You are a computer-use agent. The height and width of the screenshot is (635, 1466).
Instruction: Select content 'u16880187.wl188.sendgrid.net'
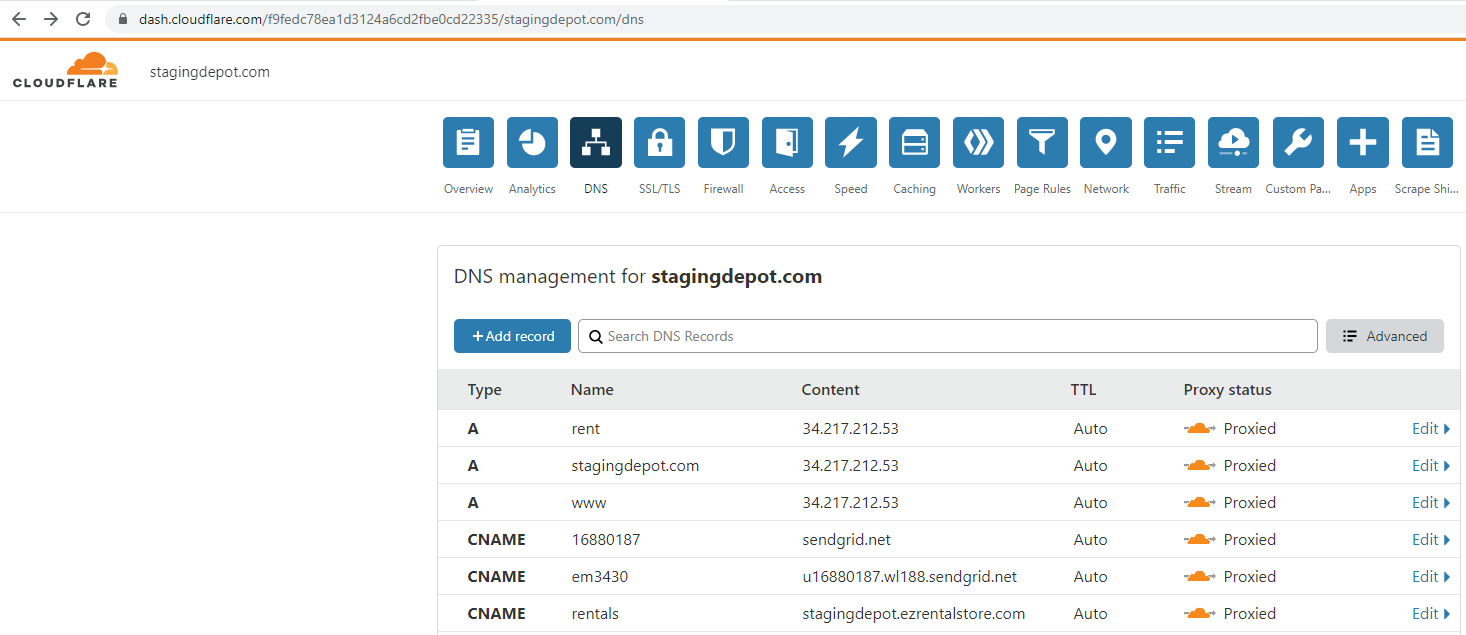(x=910, y=577)
